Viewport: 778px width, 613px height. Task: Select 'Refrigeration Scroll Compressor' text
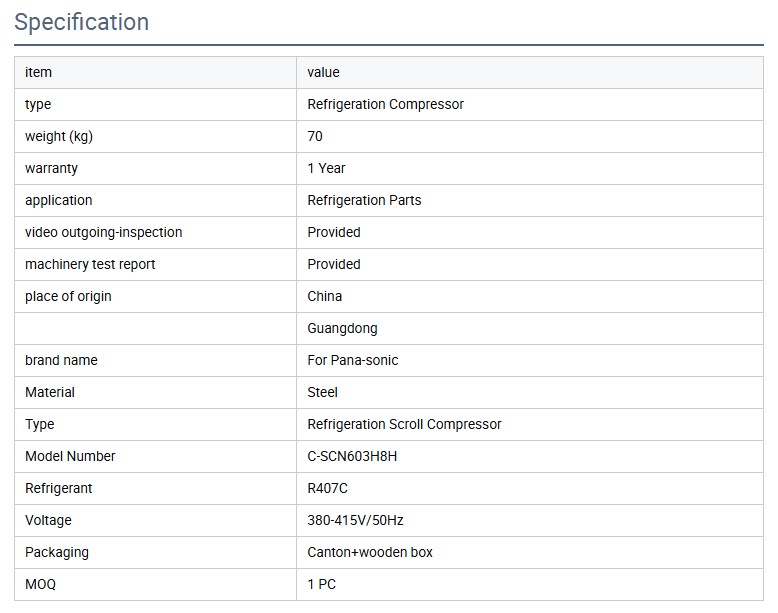coord(404,424)
